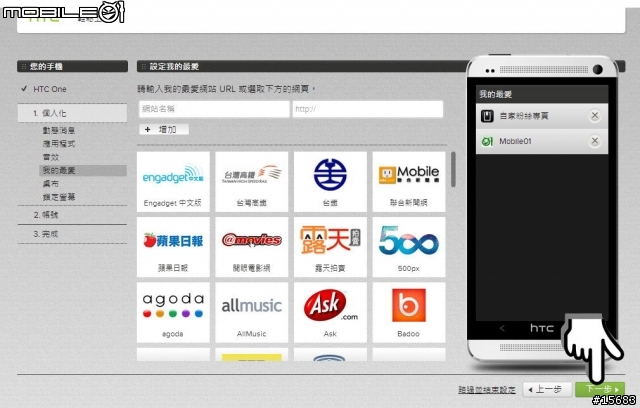
Task: Add the 聯合新聞網 Mobile tile
Action: coord(409,182)
